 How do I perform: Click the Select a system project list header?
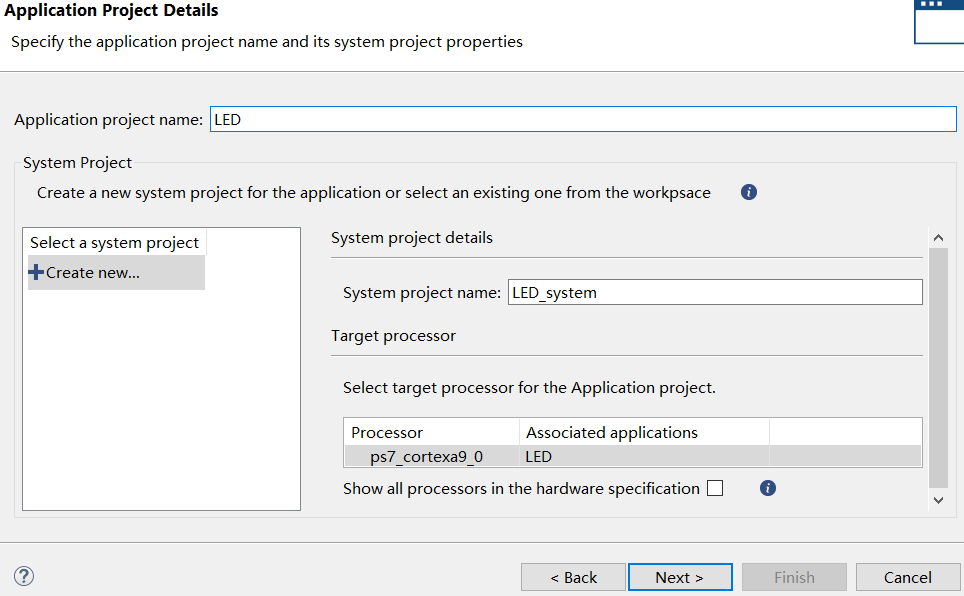click(x=115, y=242)
